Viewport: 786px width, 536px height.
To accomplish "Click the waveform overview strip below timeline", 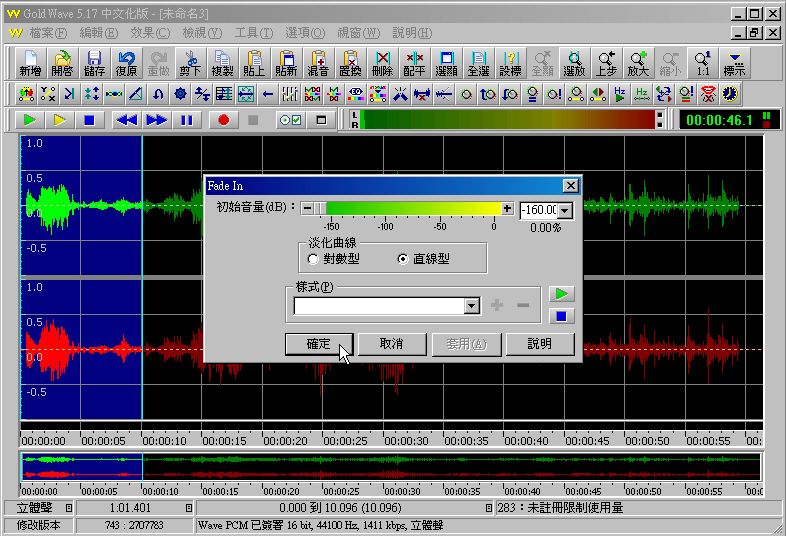I will pyautogui.click(x=390, y=467).
